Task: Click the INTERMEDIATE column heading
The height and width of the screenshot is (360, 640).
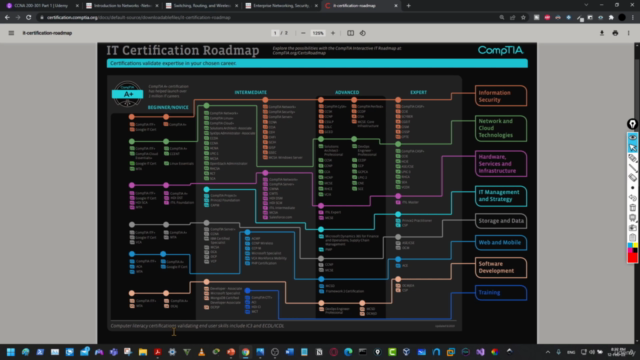Action: [x=251, y=93]
